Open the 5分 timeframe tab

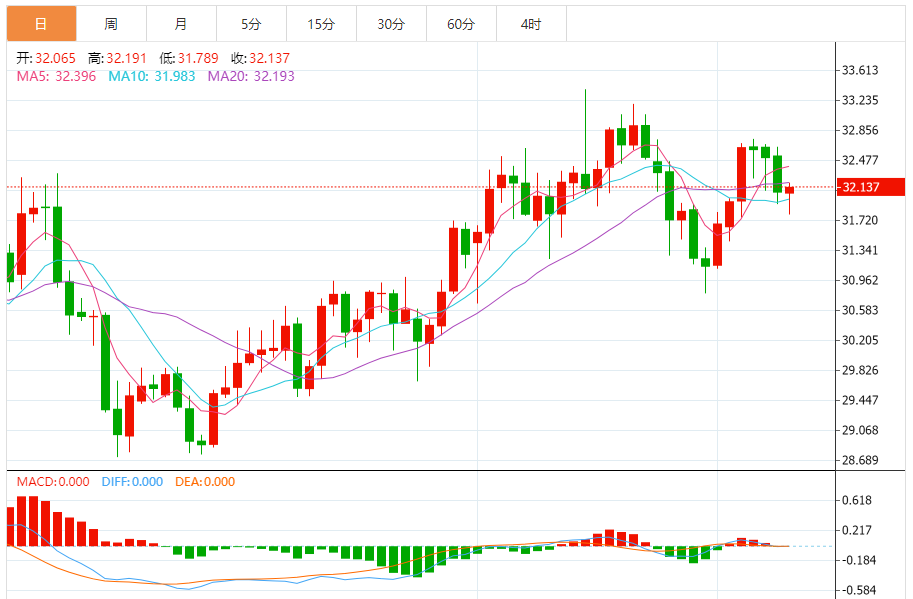(x=251, y=24)
